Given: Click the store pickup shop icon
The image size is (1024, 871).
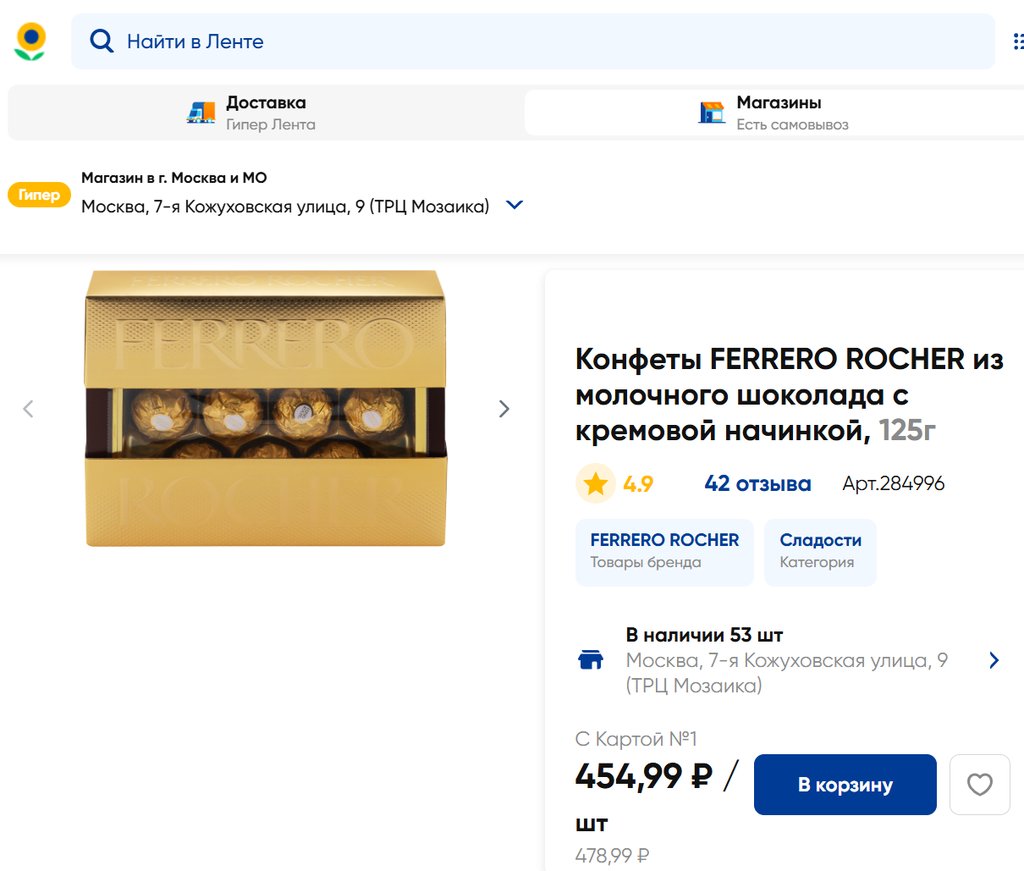Looking at the screenshot, I should 712,113.
